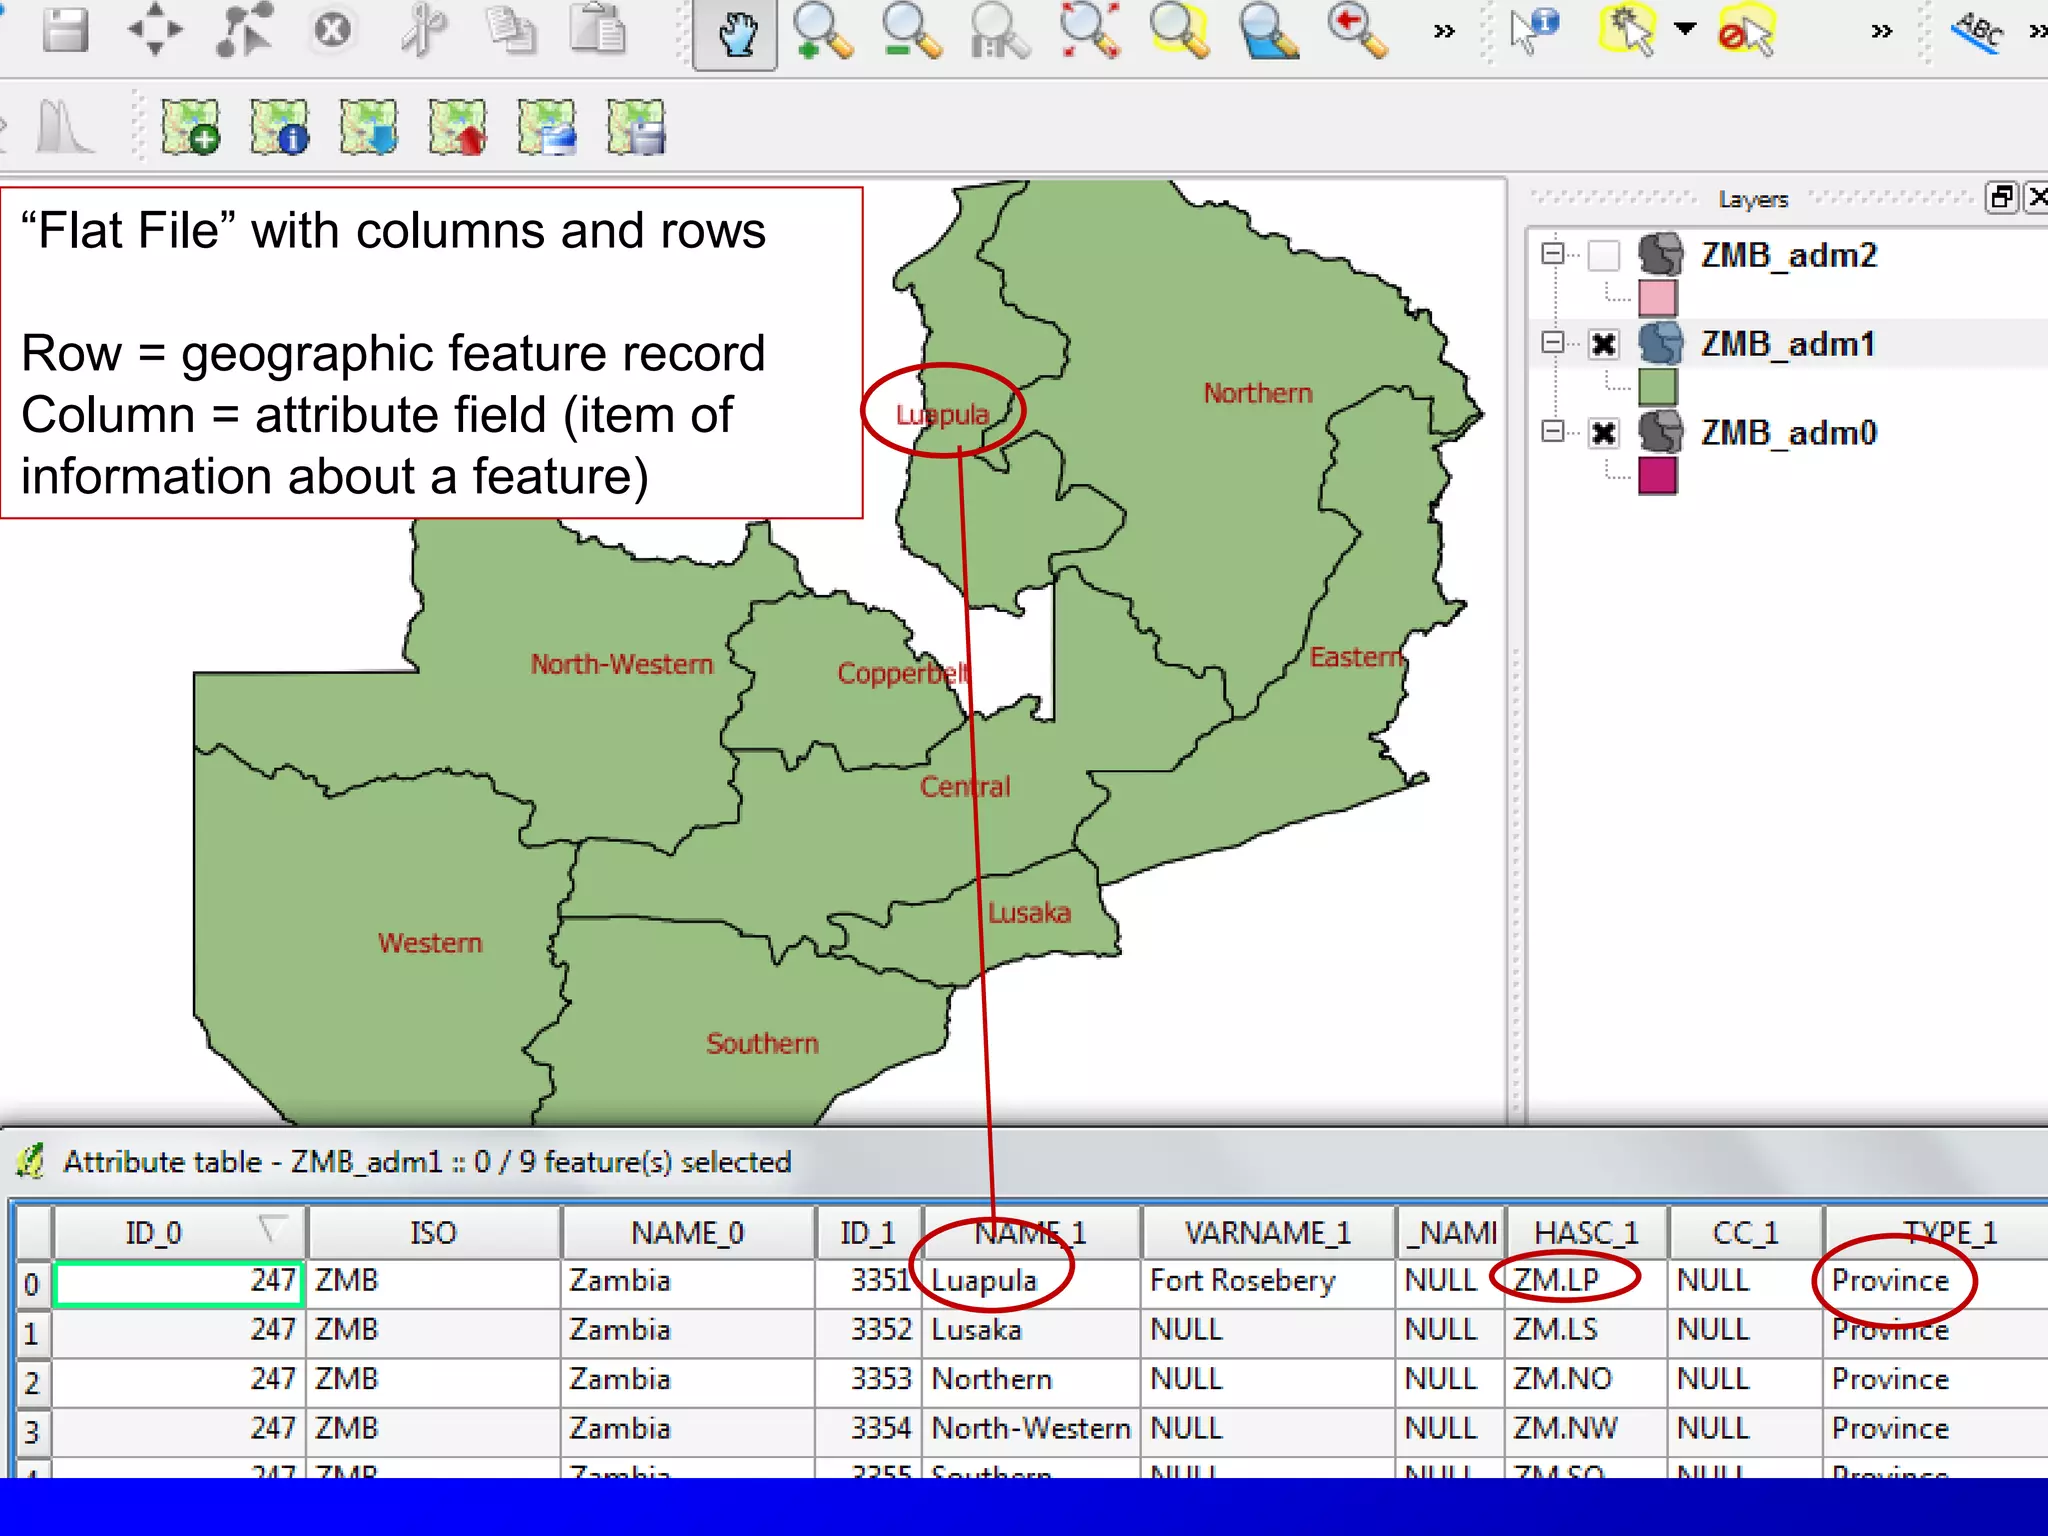Click GRASS map icon with blue arrow
Image resolution: width=2048 pixels, height=1536 pixels.
click(369, 127)
